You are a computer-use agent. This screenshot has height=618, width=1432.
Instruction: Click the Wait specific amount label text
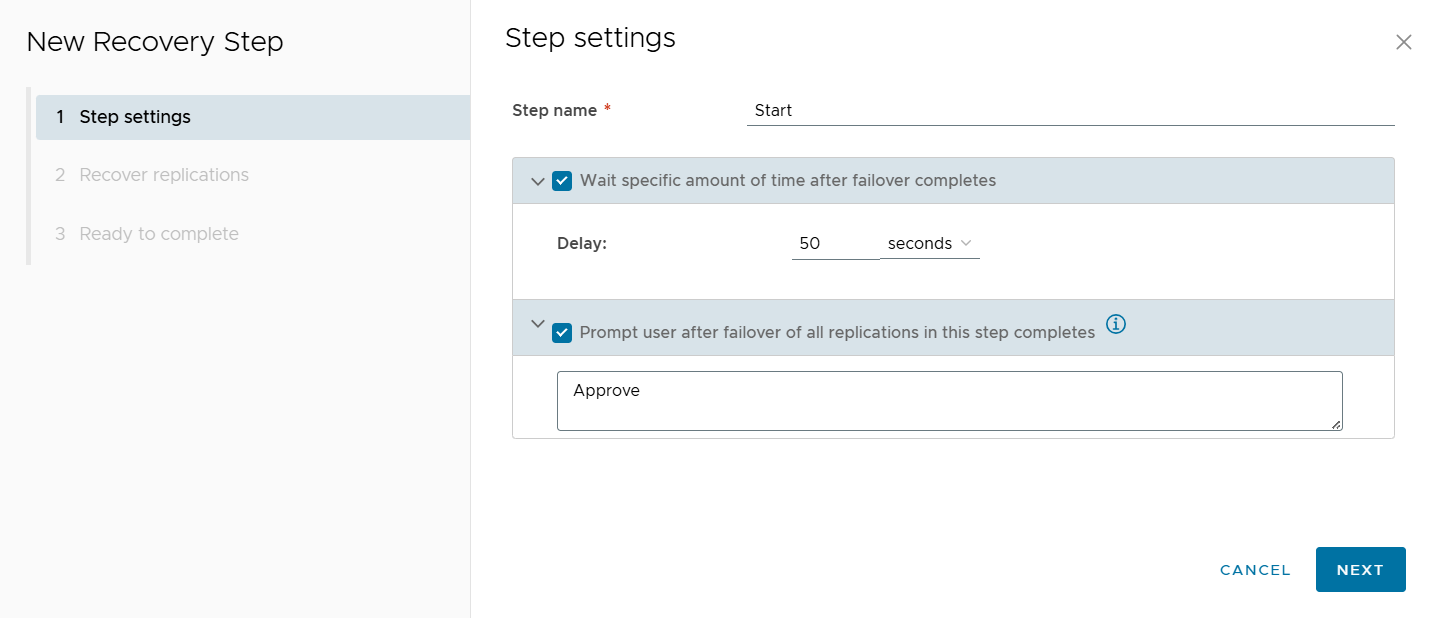click(x=787, y=181)
